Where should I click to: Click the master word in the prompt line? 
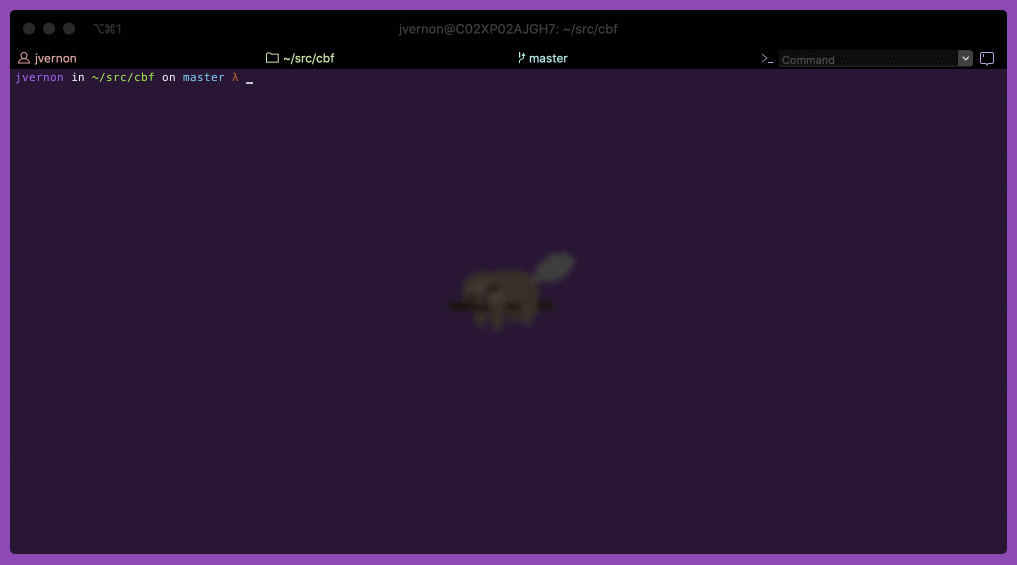(x=204, y=77)
